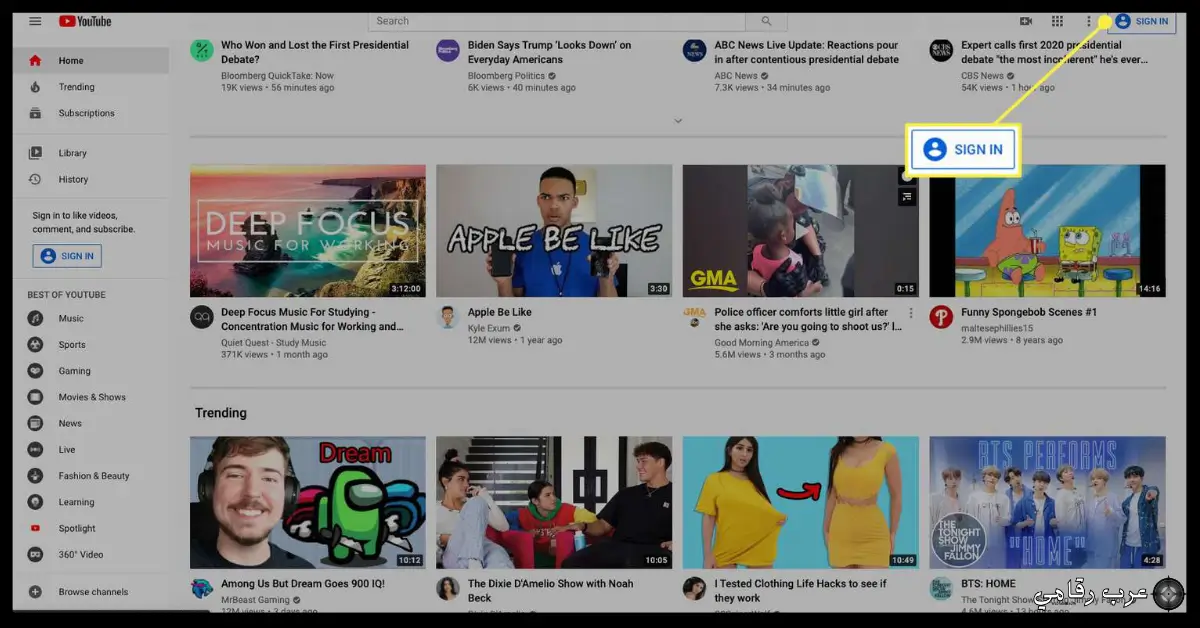Open the create video camera icon
The image size is (1200, 628).
click(x=1026, y=21)
